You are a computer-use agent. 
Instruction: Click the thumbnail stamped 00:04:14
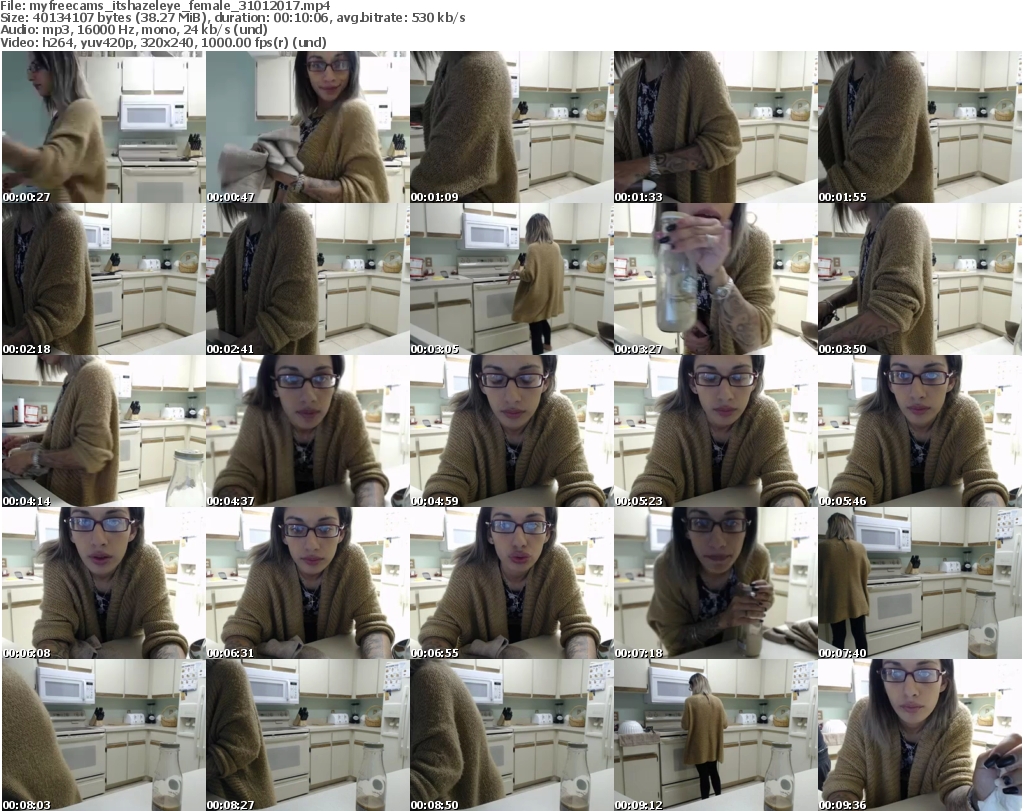[104, 432]
